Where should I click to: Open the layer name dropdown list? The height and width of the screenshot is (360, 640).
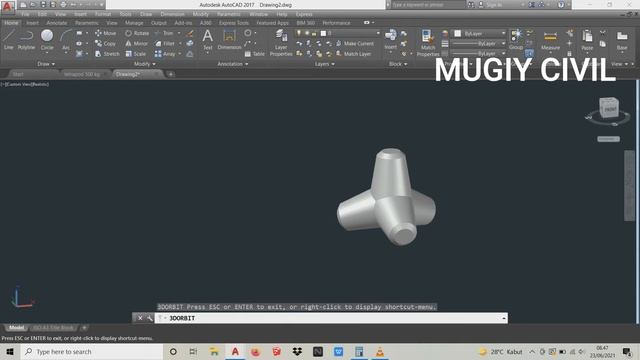pos(378,33)
